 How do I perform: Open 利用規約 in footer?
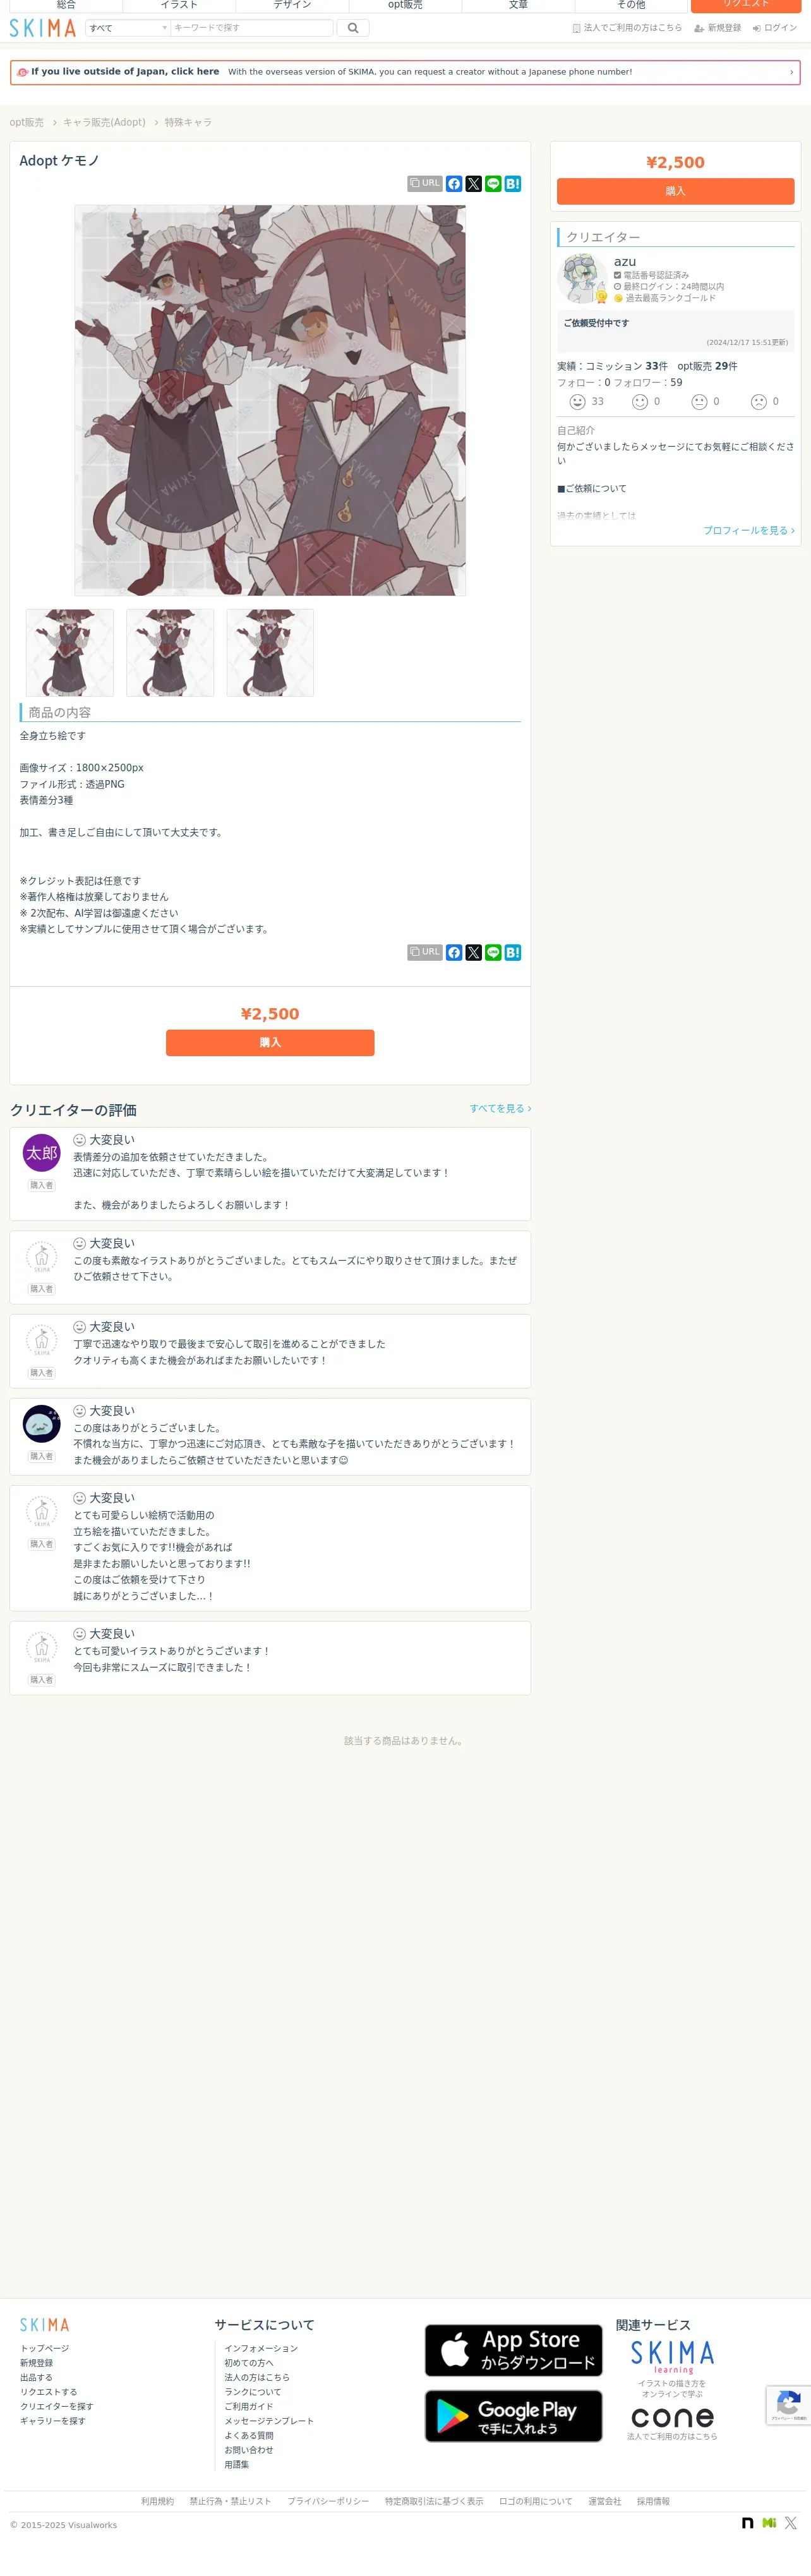tap(157, 2501)
